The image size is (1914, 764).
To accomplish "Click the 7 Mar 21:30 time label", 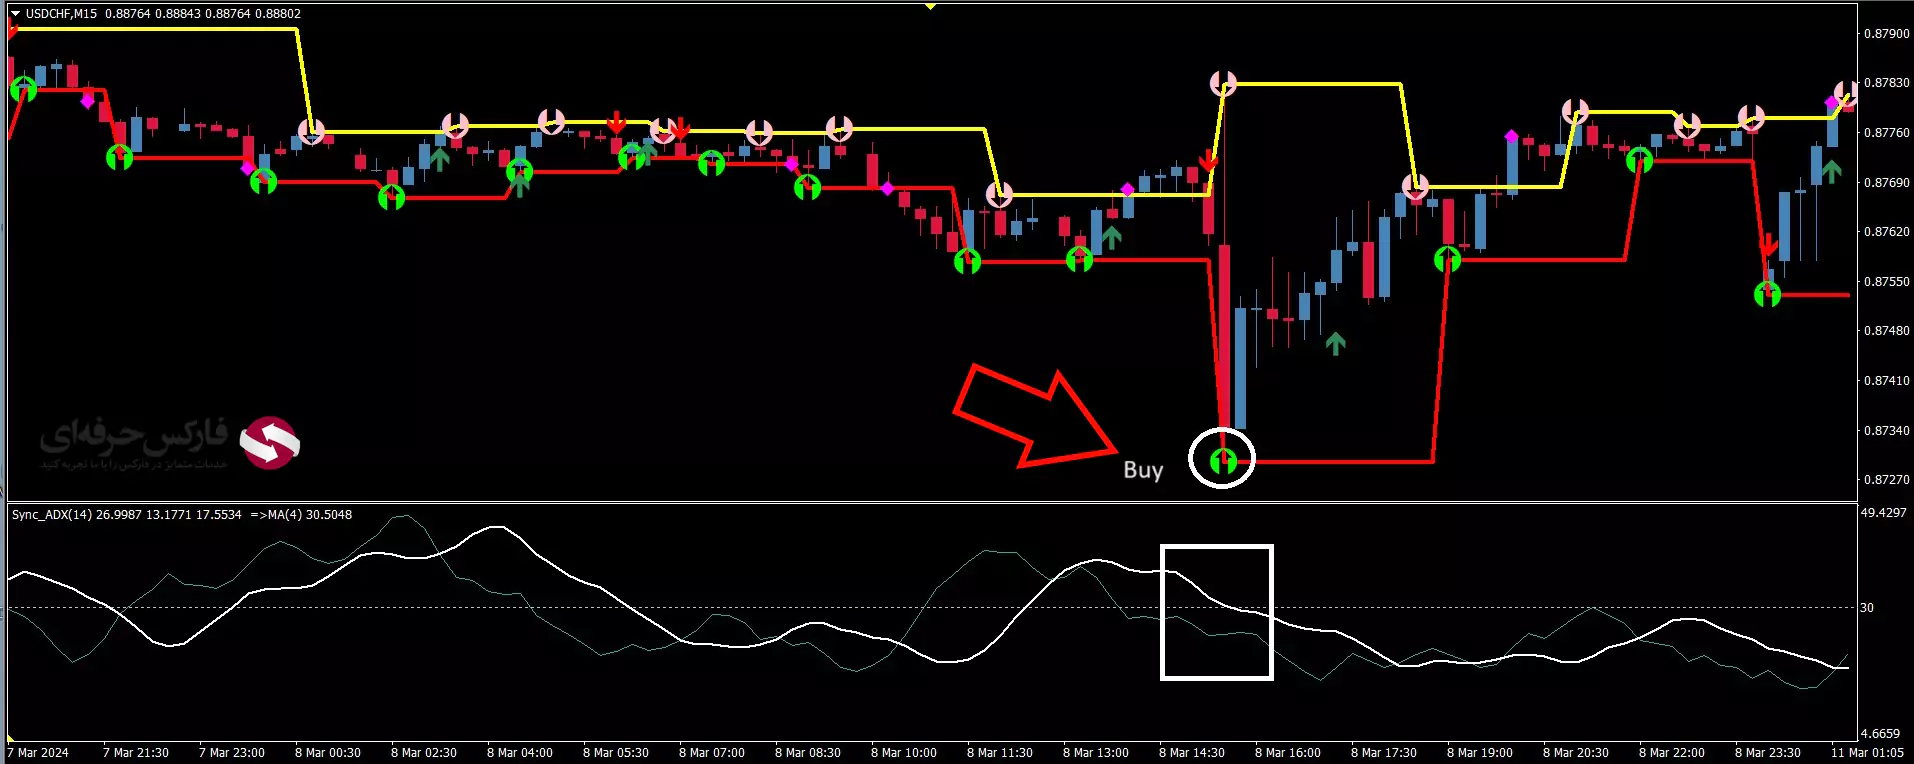I will click(x=136, y=753).
